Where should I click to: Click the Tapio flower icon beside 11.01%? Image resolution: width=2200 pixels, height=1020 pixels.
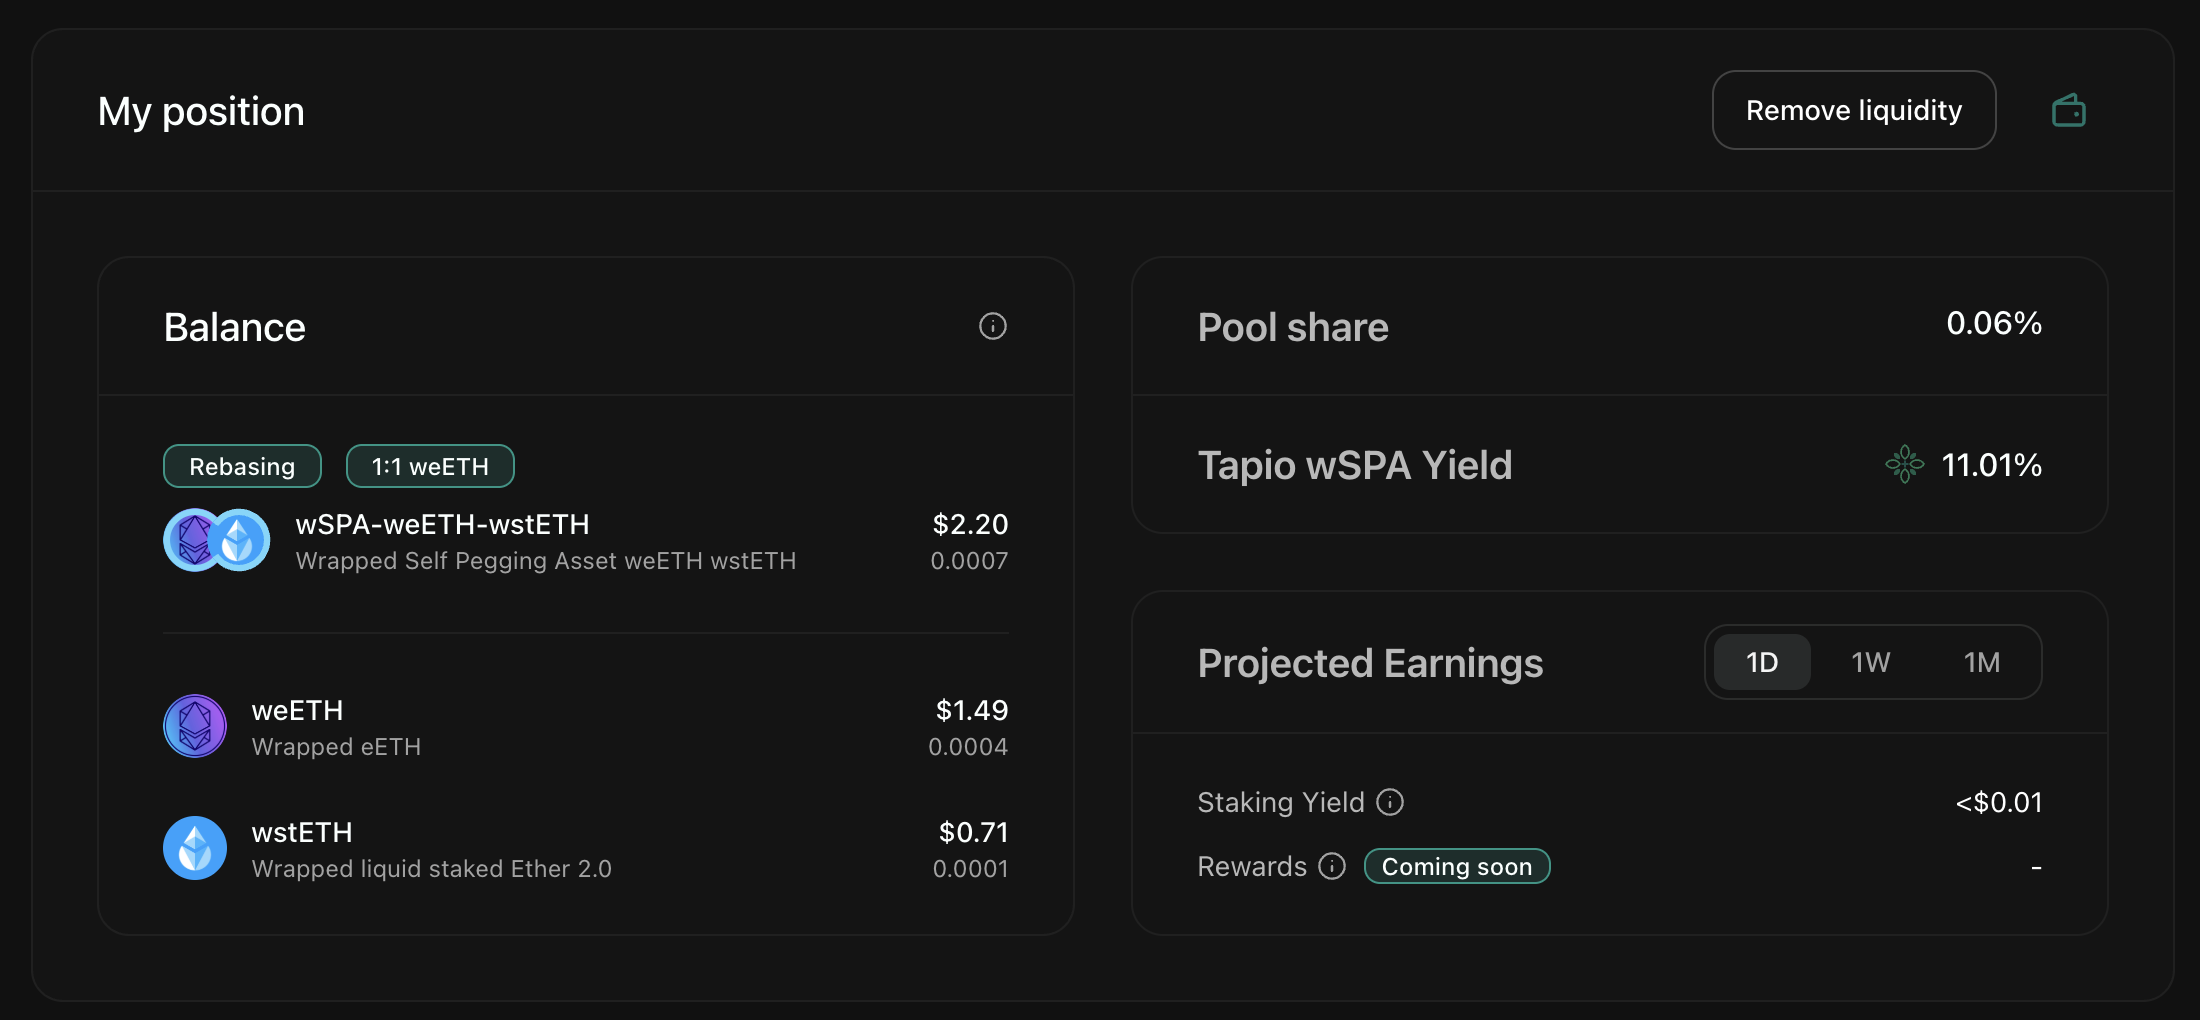(x=1904, y=464)
